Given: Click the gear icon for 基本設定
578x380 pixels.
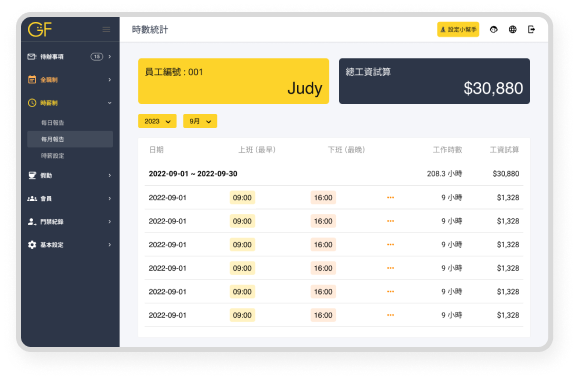Looking at the screenshot, I should pyautogui.click(x=32, y=245).
